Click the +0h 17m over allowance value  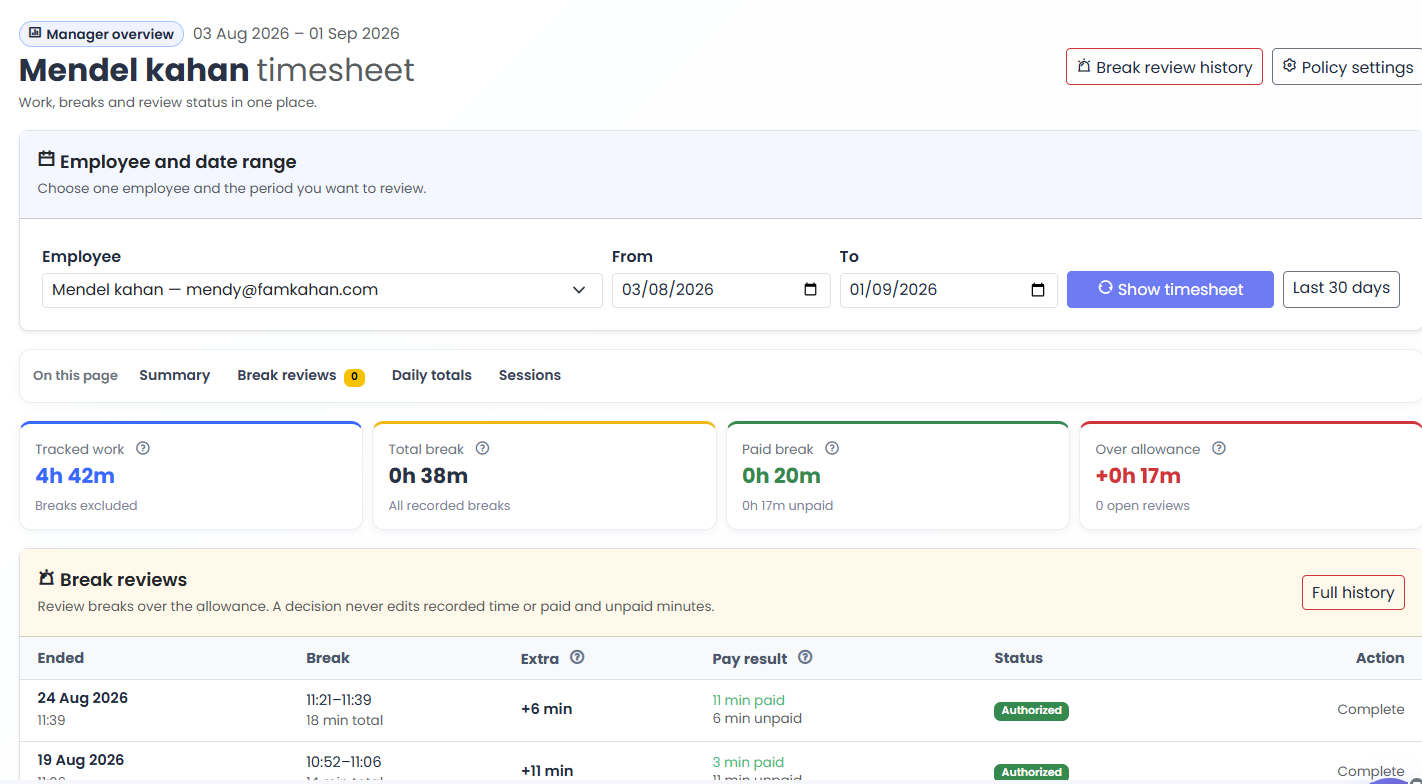1138,476
